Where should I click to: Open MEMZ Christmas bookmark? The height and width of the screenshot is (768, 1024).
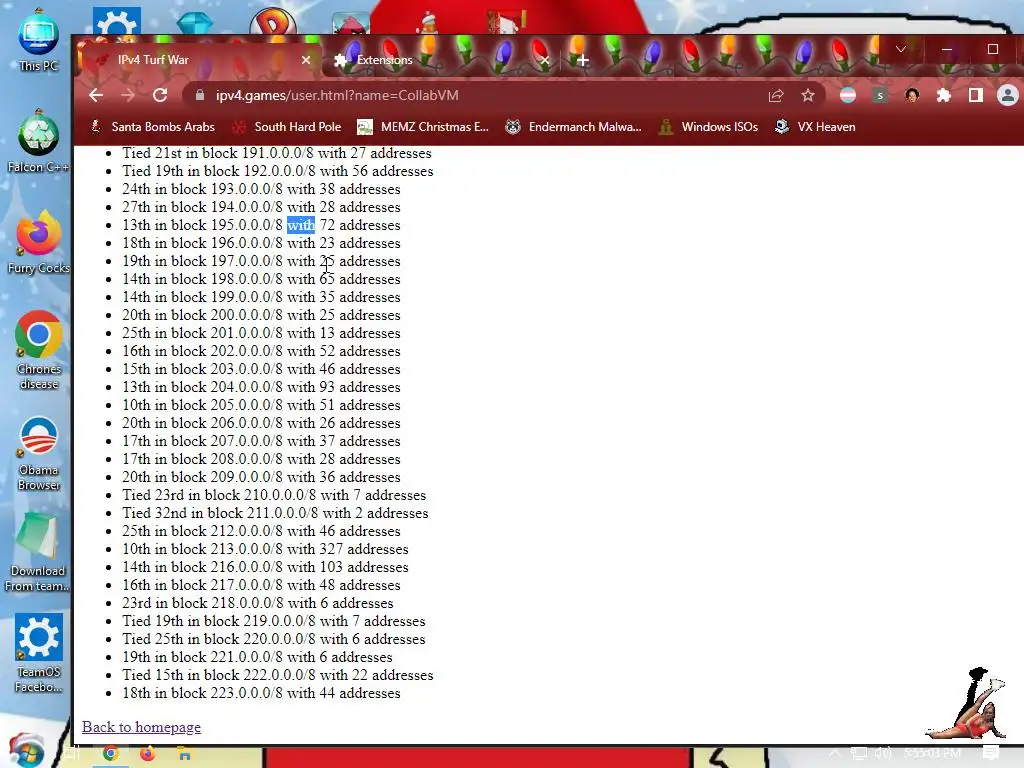tap(423, 127)
